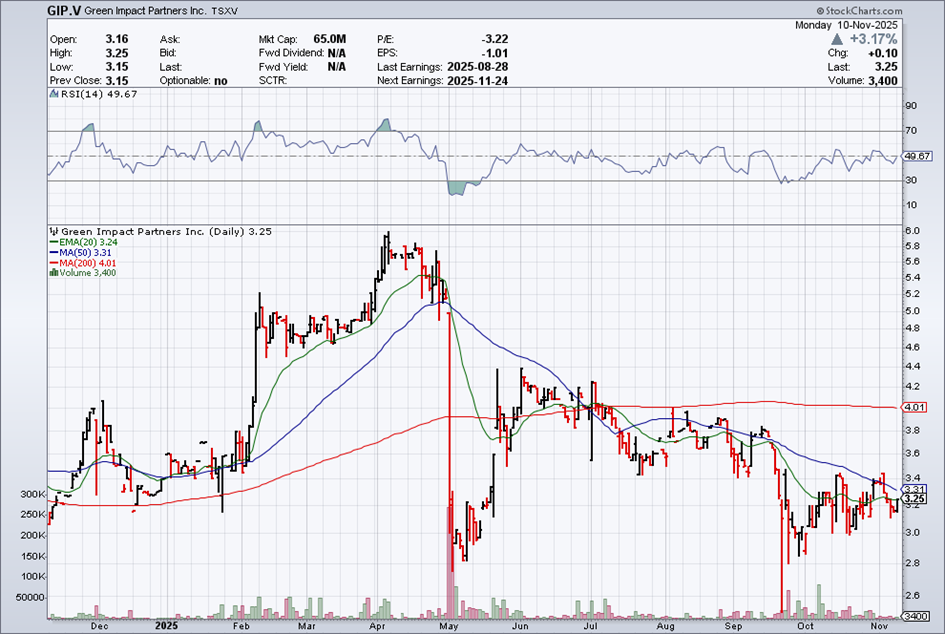Click the 49.67 RSI value tag

pos(917,156)
